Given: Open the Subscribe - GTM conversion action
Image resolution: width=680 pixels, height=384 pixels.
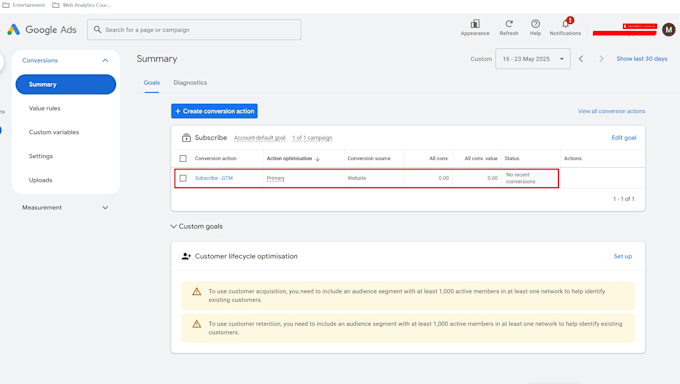Looking at the screenshot, I should pos(214,178).
